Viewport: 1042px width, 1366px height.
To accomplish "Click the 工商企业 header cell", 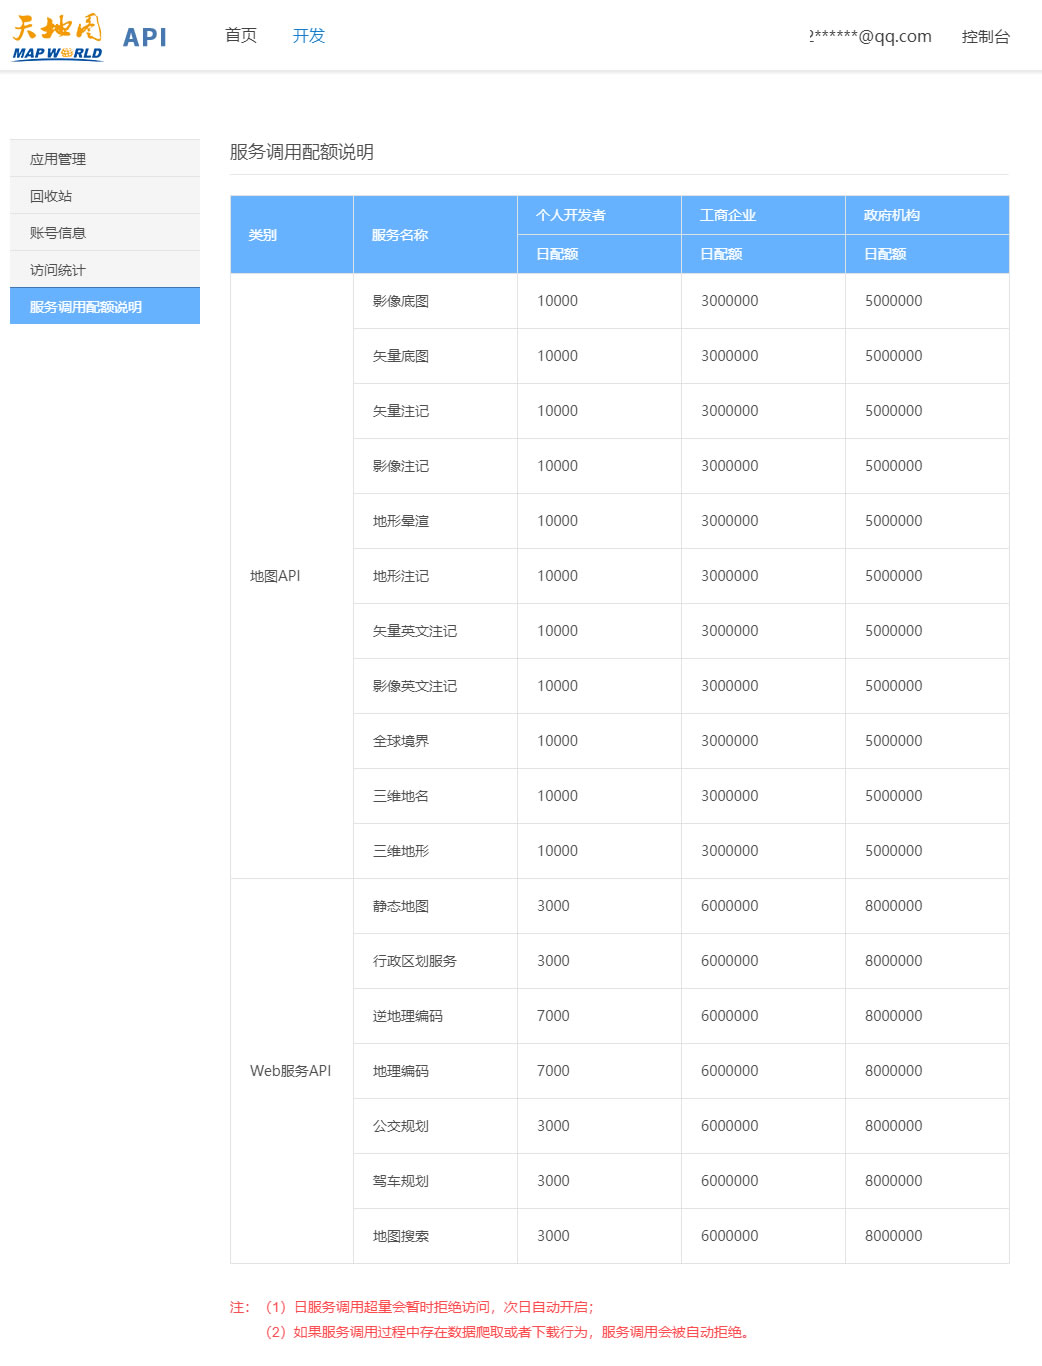I will [x=728, y=214].
